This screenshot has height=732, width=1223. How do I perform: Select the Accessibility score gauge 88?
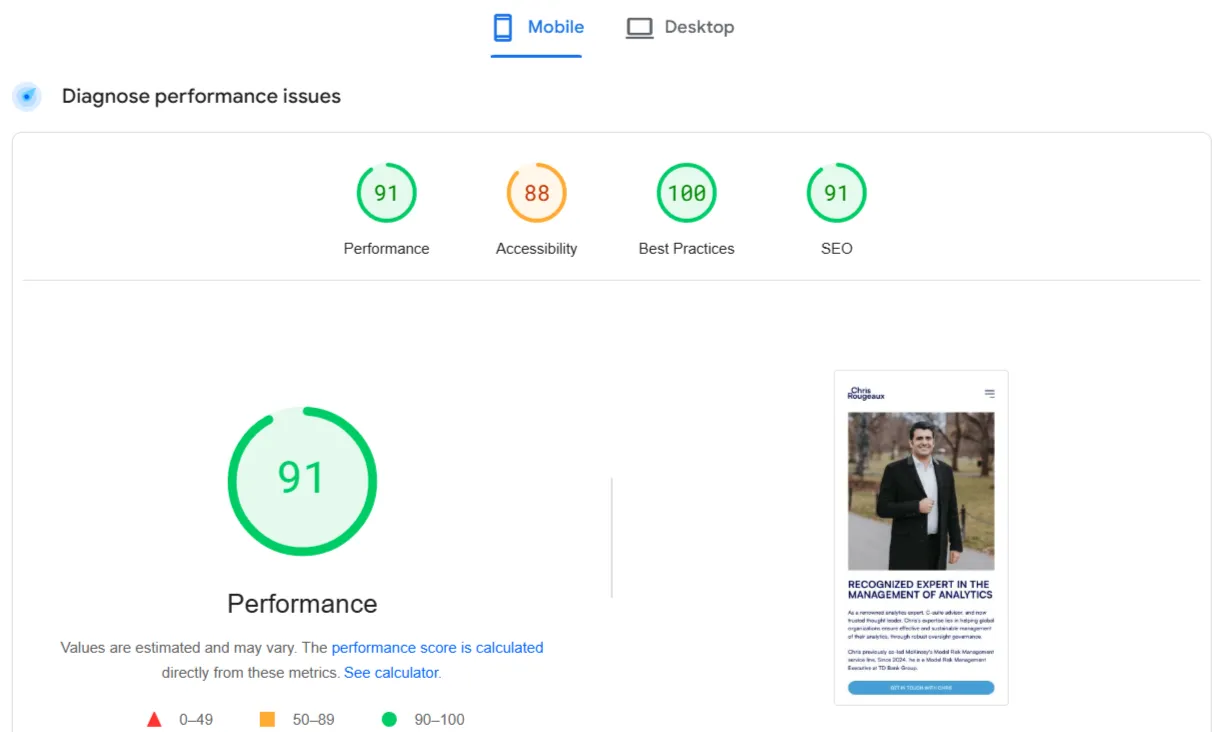coord(537,193)
